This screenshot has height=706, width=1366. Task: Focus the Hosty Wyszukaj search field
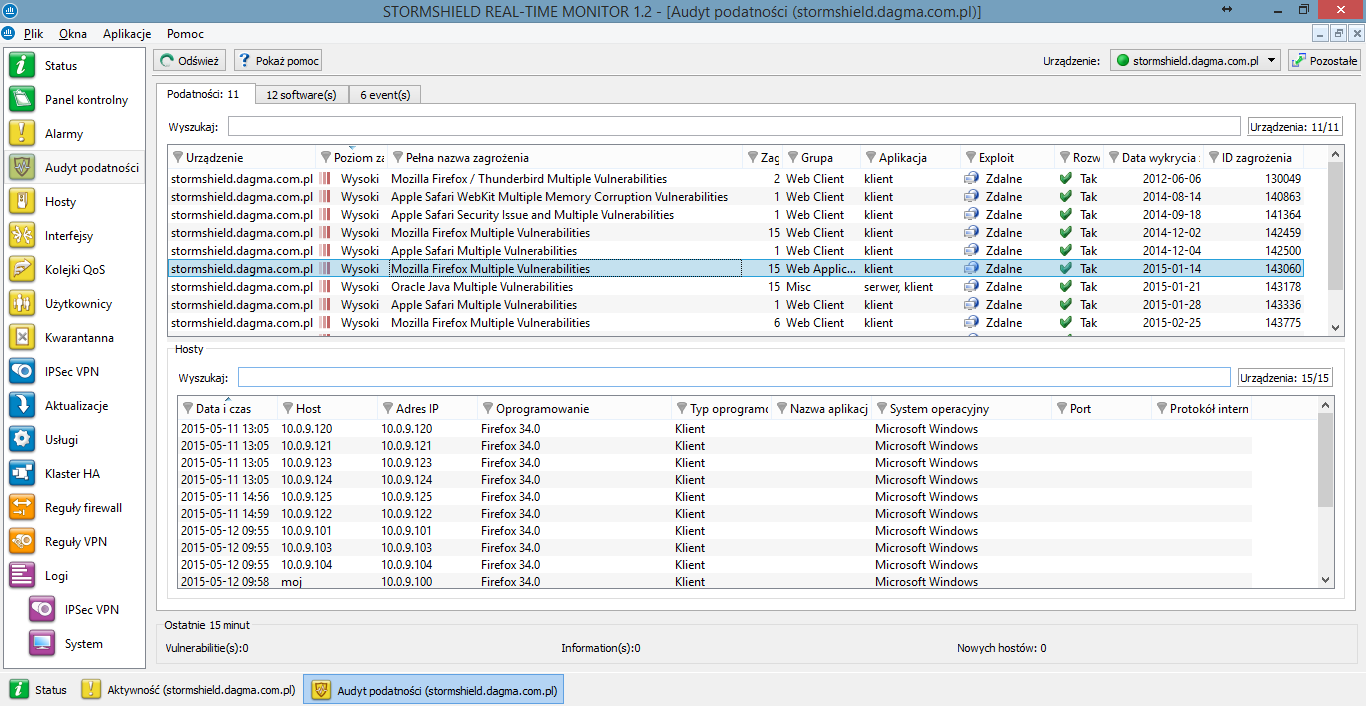[734, 377]
